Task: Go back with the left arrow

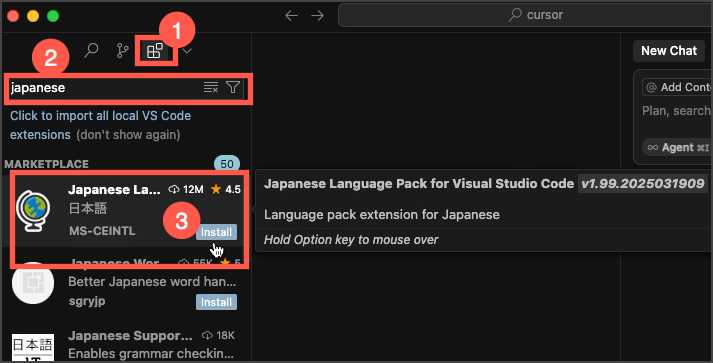Action: click(x=291, y=15)
